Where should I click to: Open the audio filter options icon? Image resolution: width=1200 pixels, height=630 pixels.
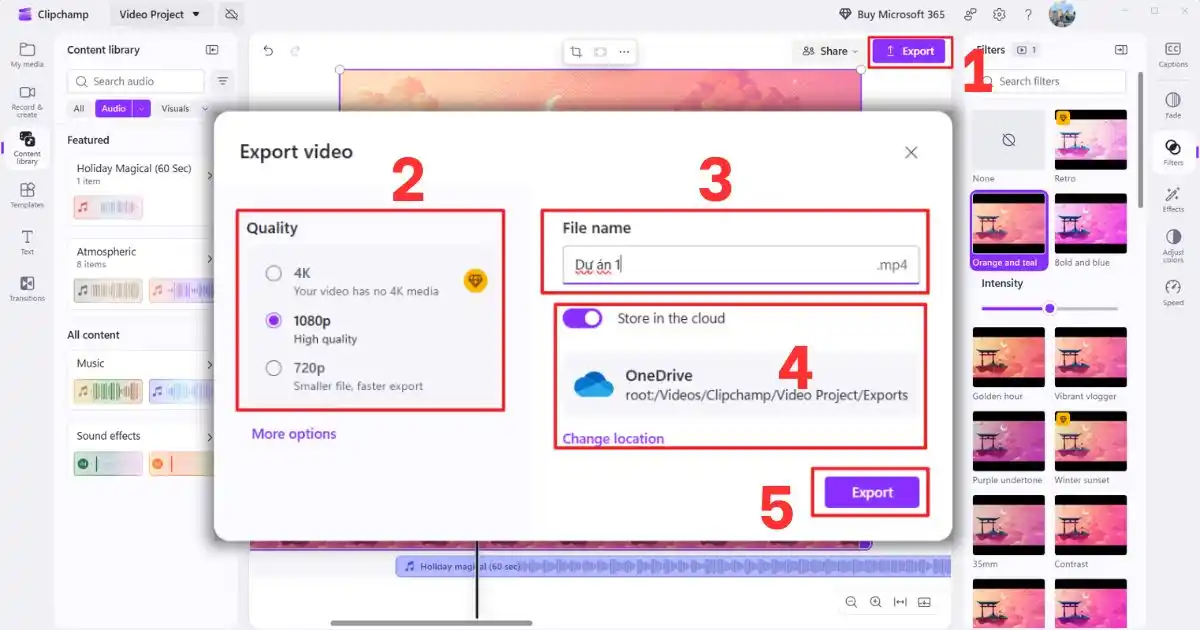pyautogui.click(x=222, y=81)
